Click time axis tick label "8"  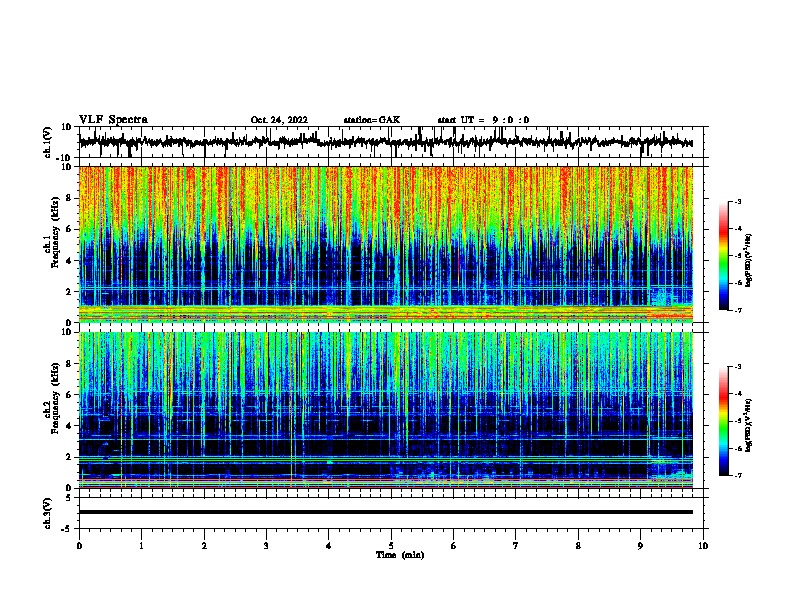click(x=578, y=546)
